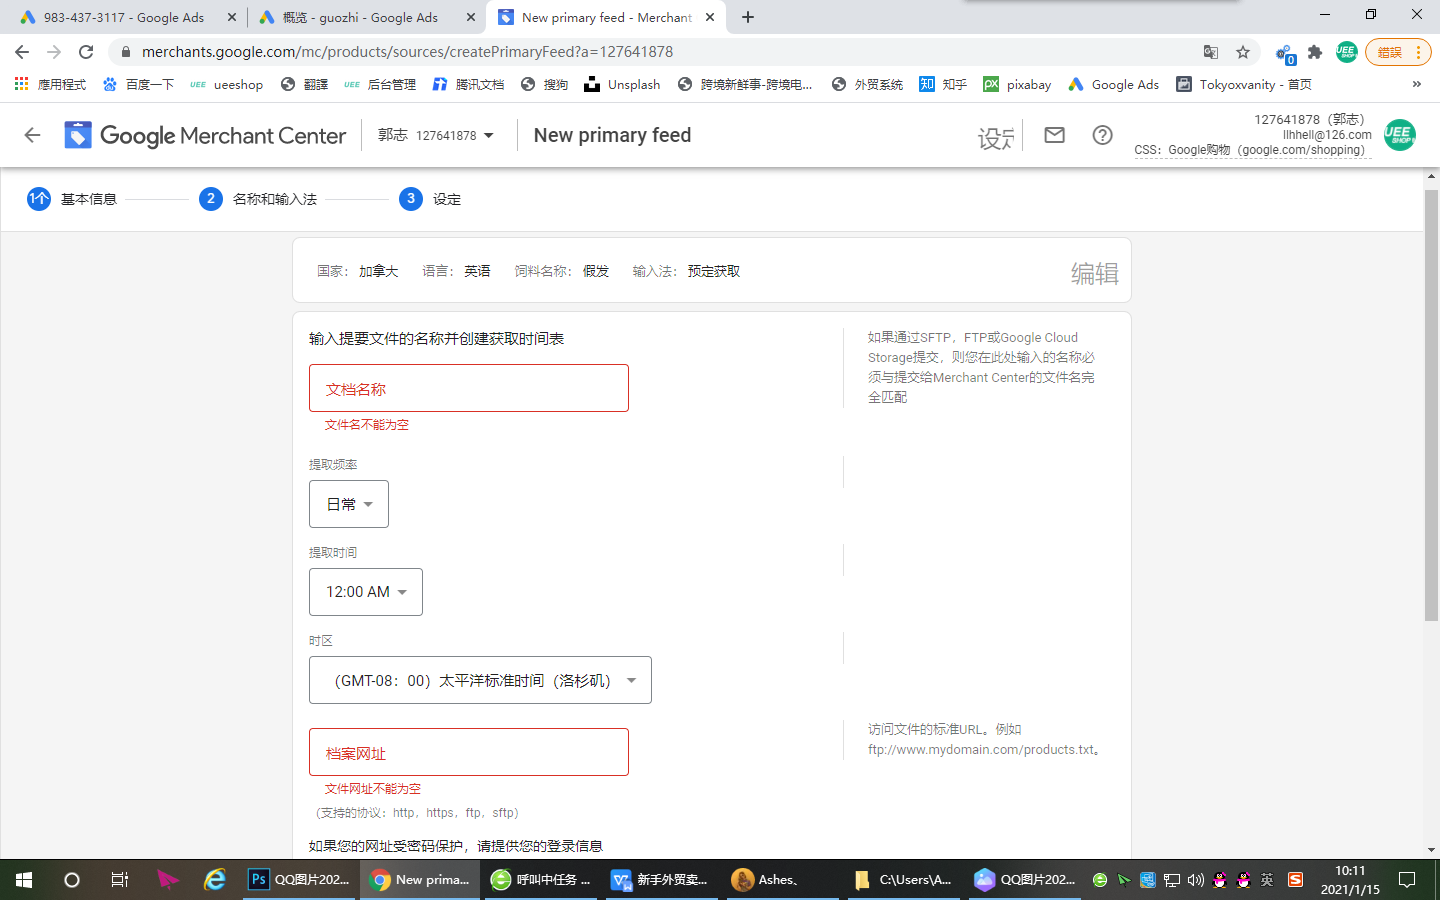This screenshot has width=1440, height=900.
Task: Open the account switcher 郭志 127641878
Action: coord(436,135)
